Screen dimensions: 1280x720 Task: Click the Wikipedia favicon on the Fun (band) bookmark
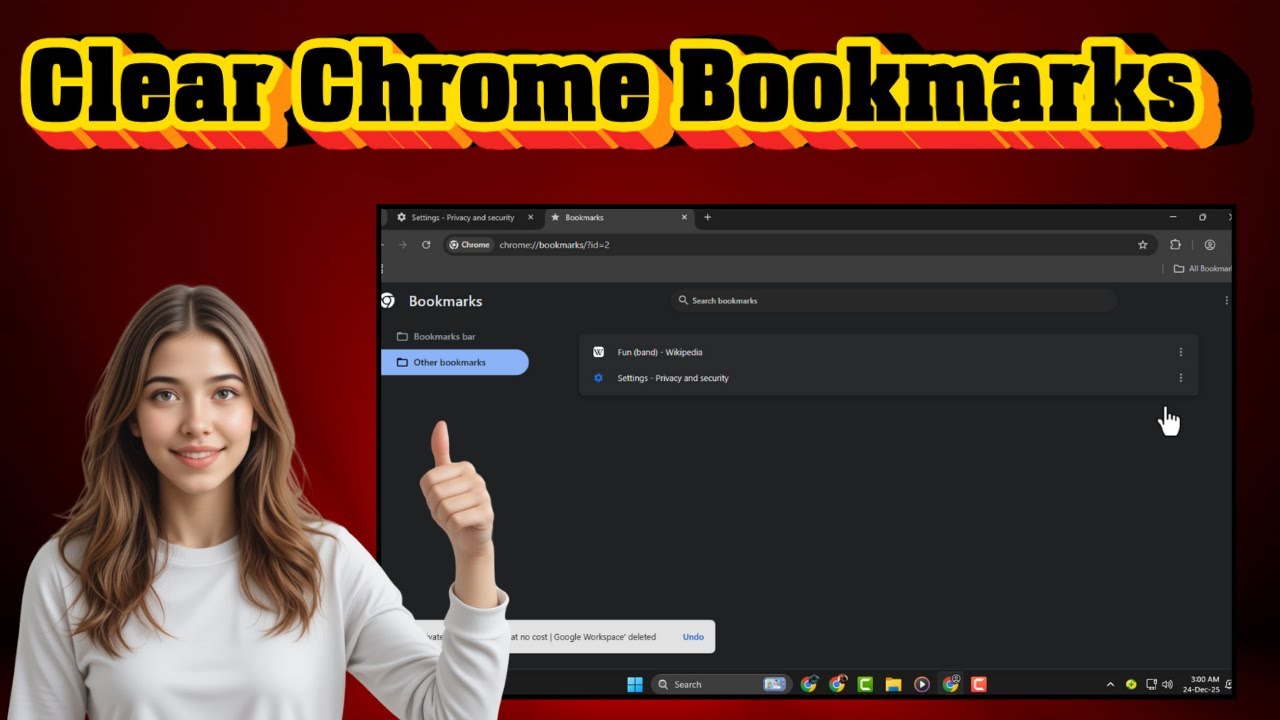pyautogui.click(x=599, y=352)
